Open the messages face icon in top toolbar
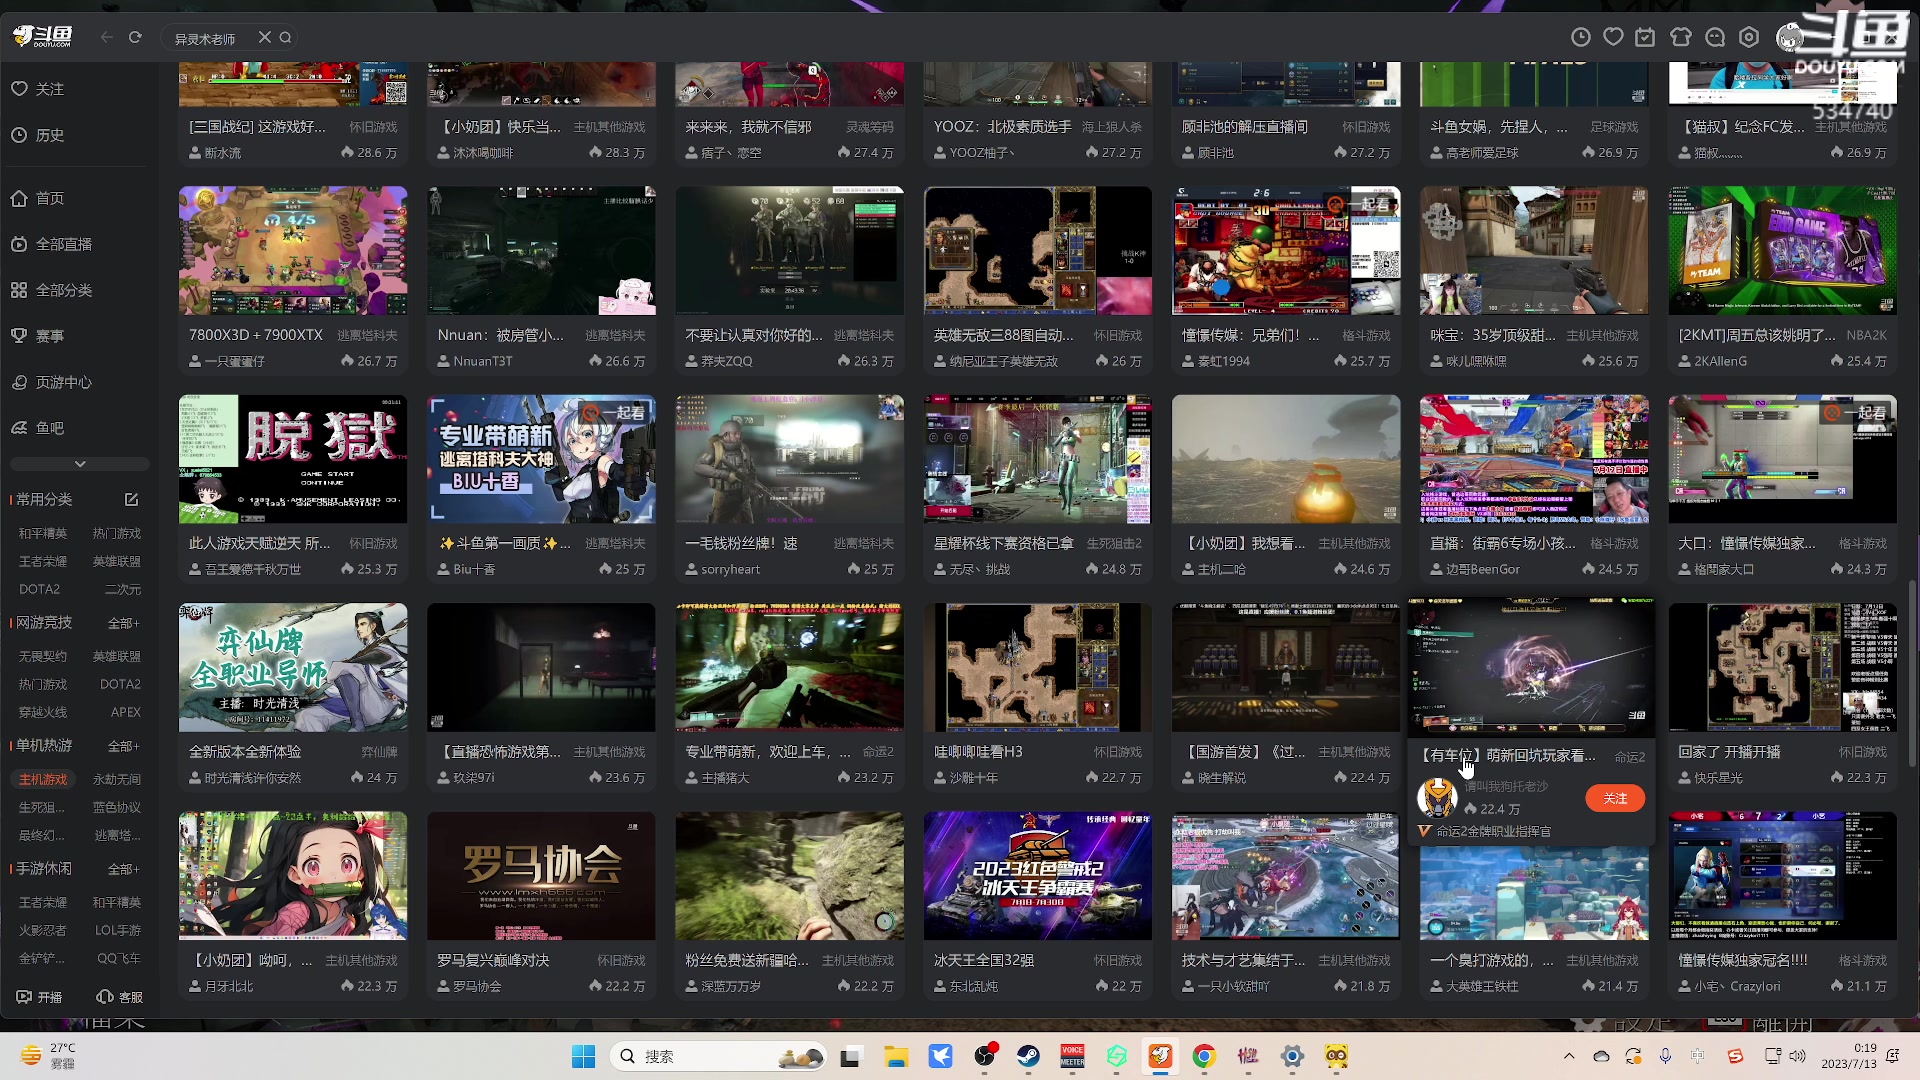Viewport: 1920px width, 1080px height. pyautogui.click(x=1715, y=37)
